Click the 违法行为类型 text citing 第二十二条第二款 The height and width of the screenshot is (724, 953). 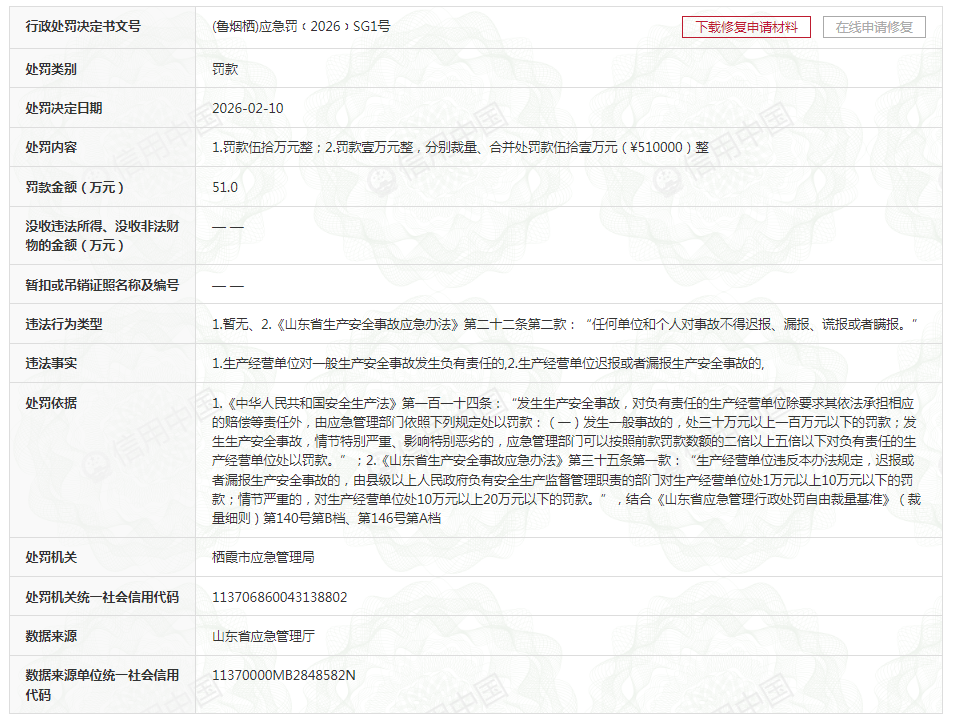564,324
